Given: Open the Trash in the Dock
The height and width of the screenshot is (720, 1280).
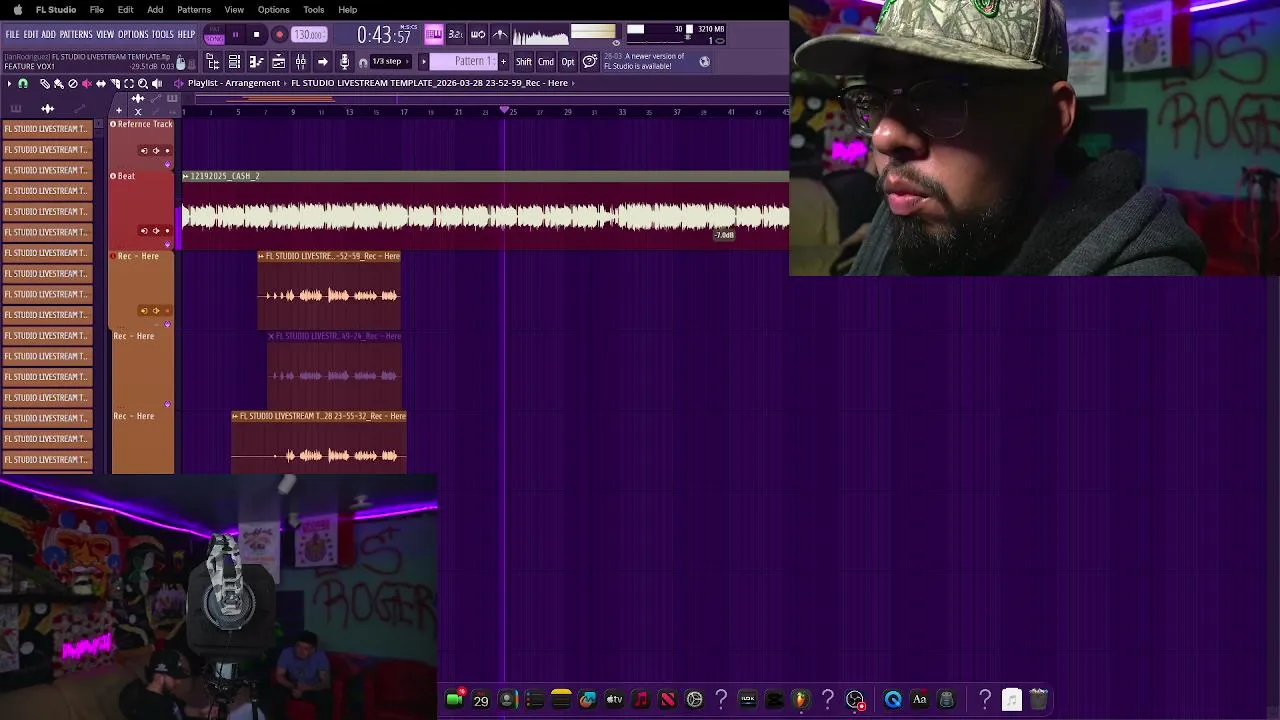Looking at the screenshot, I should point(1038,699).
